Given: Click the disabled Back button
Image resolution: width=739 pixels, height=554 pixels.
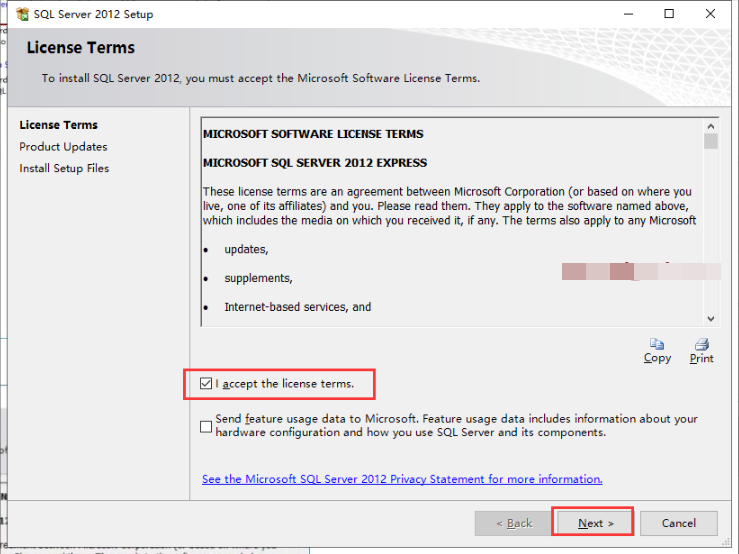Looking at the screenshot, I should click(514, 523).
